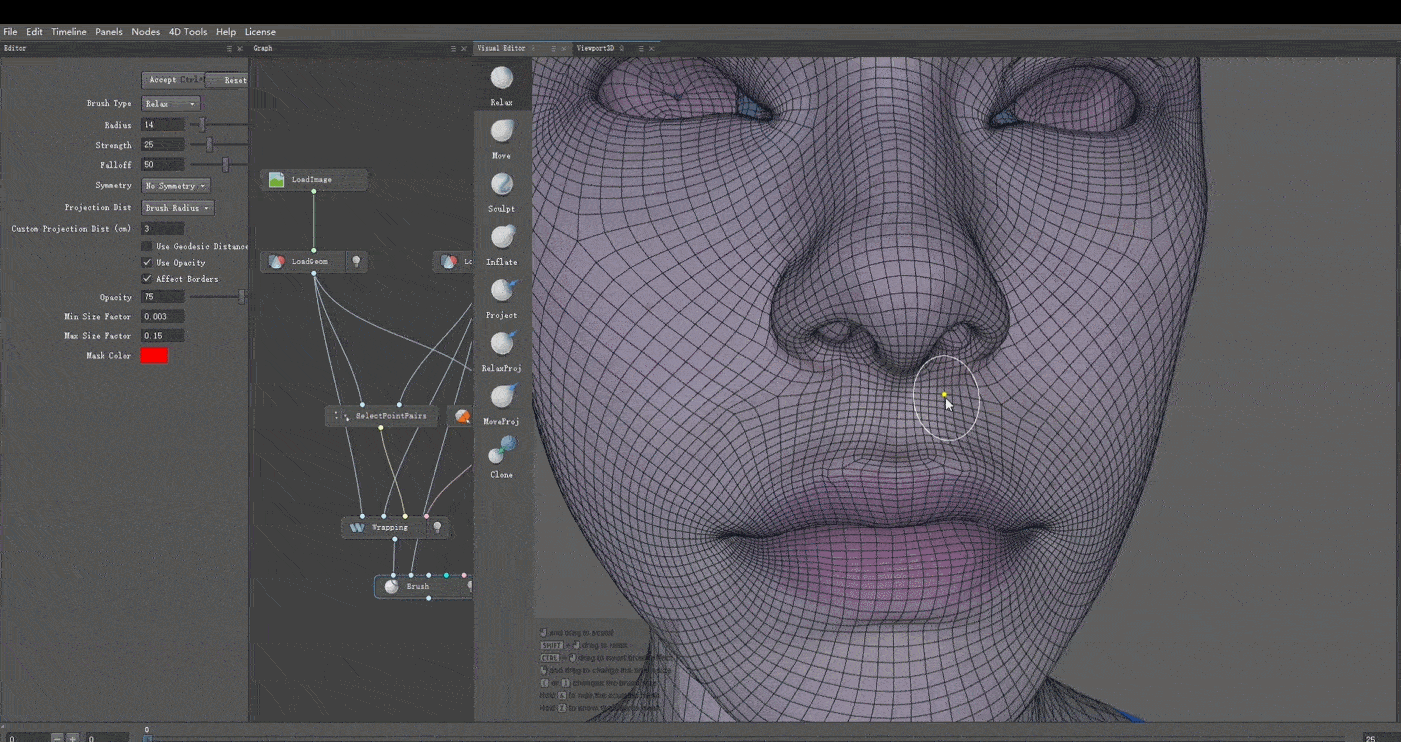1401x742 pixels.
Task: Open Editor panel options menu icon
Action: coord(229,48)
